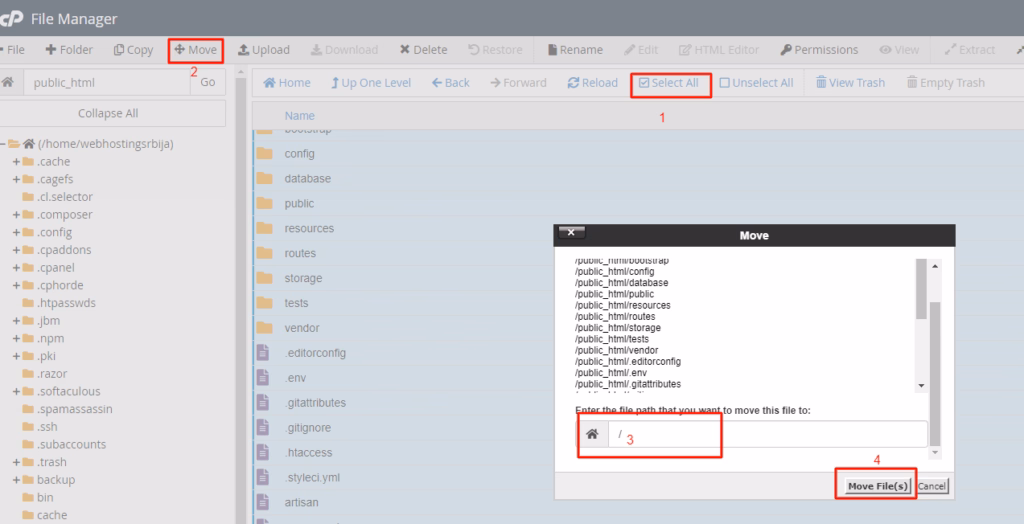
Task: Click the cPanel logo icon
Action: pos(11,18)
